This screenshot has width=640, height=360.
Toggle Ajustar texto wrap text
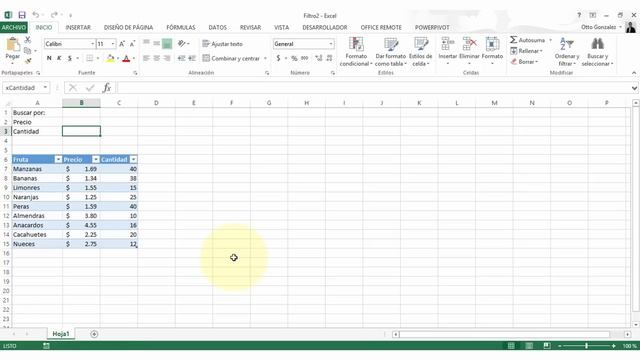pyautogui.click(x=222, y=44)
